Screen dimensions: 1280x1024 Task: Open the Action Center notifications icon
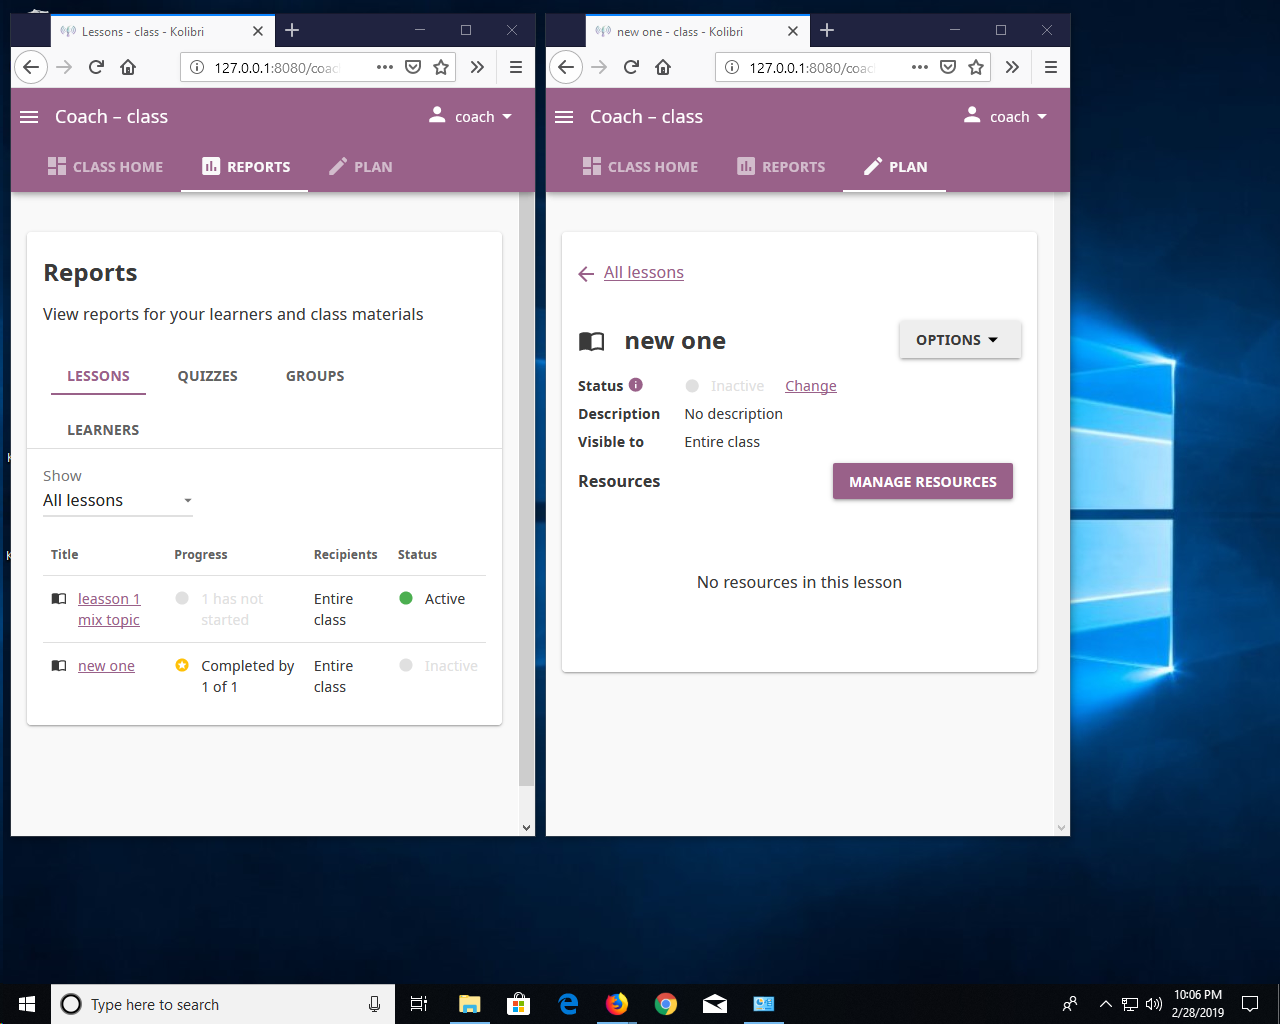pyautogui.click(x=1250, y=1004)
